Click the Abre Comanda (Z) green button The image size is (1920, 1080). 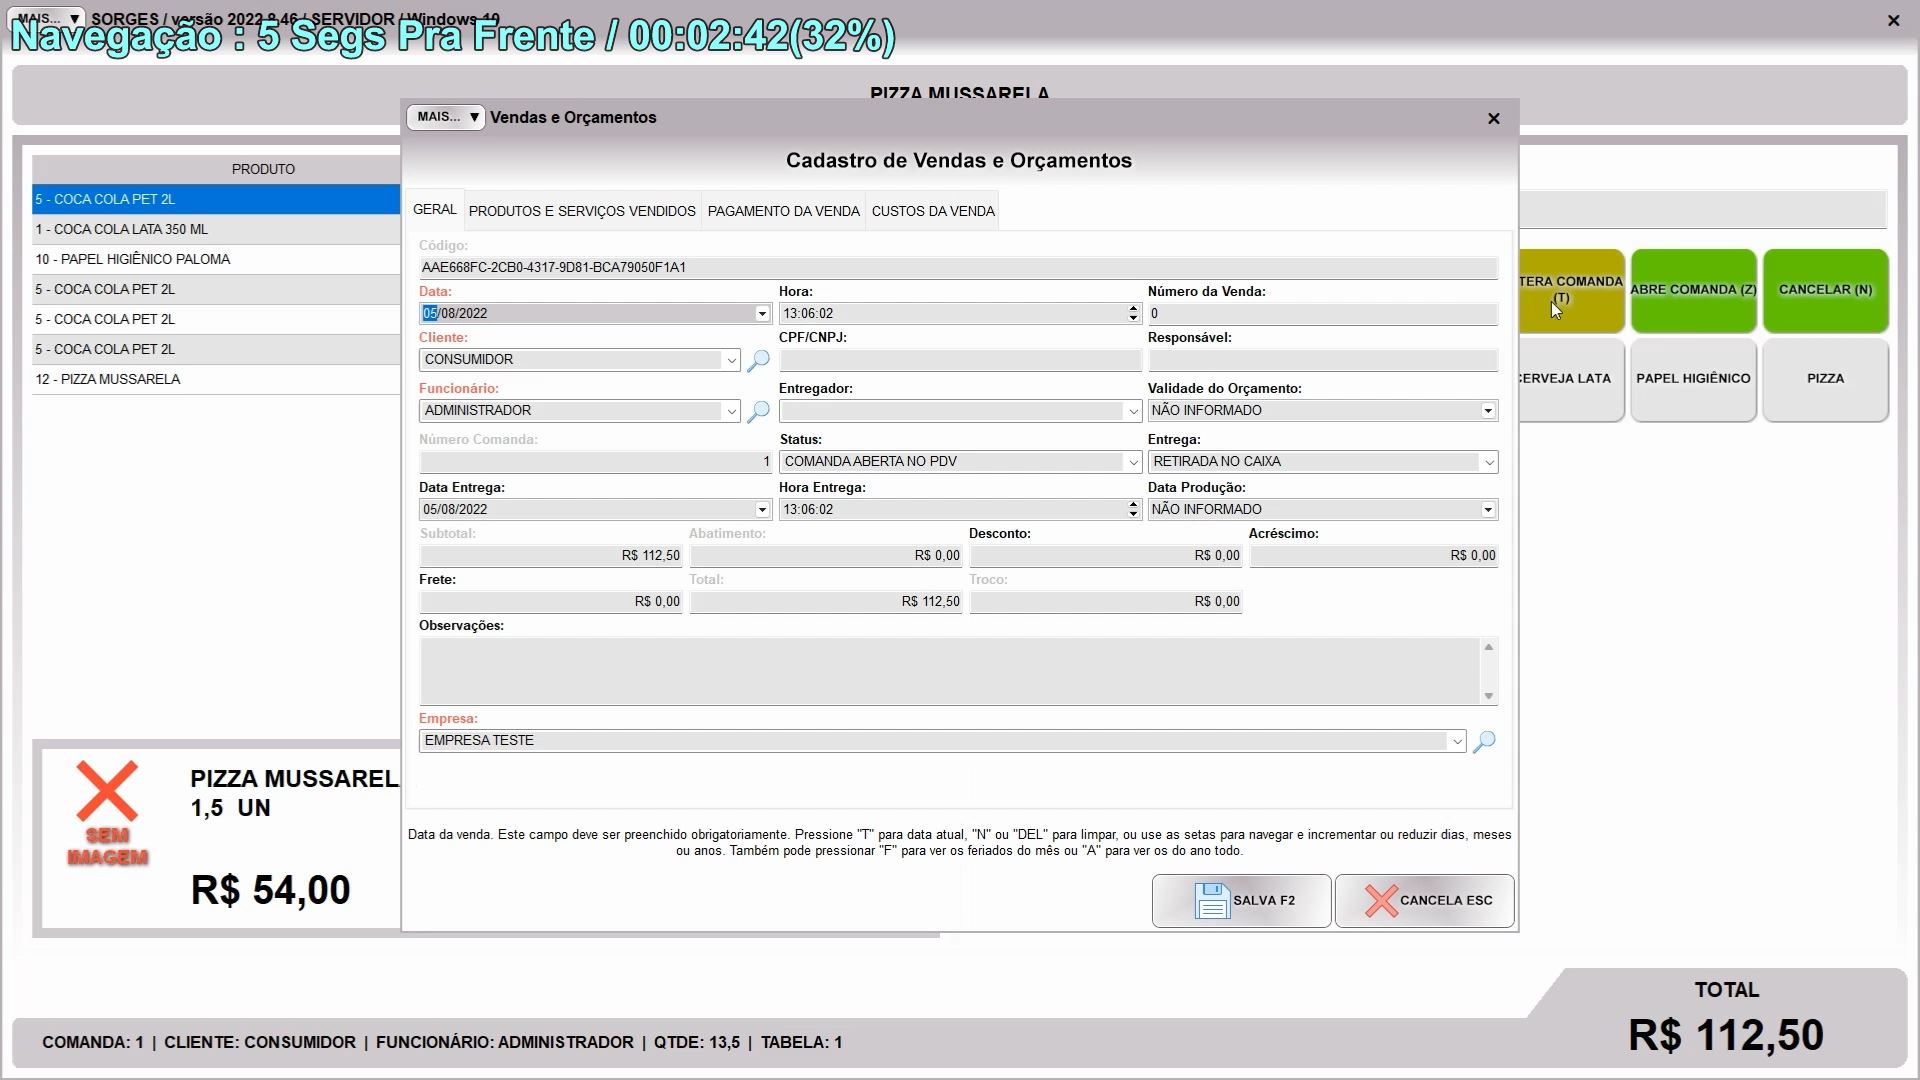pyautogui.click(x=1693, y=290)
